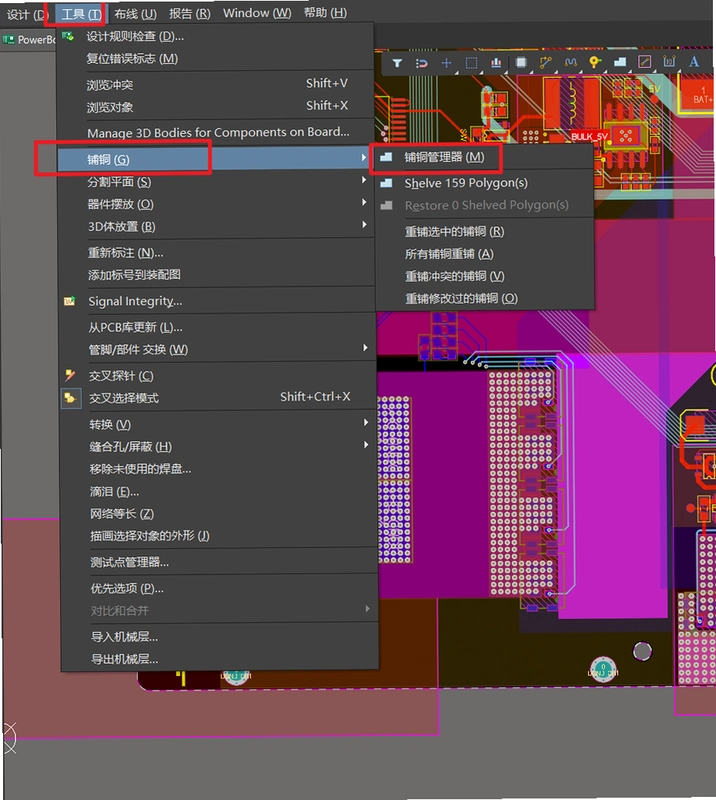Choose 重铺选中的铺铜 (R)
The image size is (716, 800).
click(x=485, y=231)
